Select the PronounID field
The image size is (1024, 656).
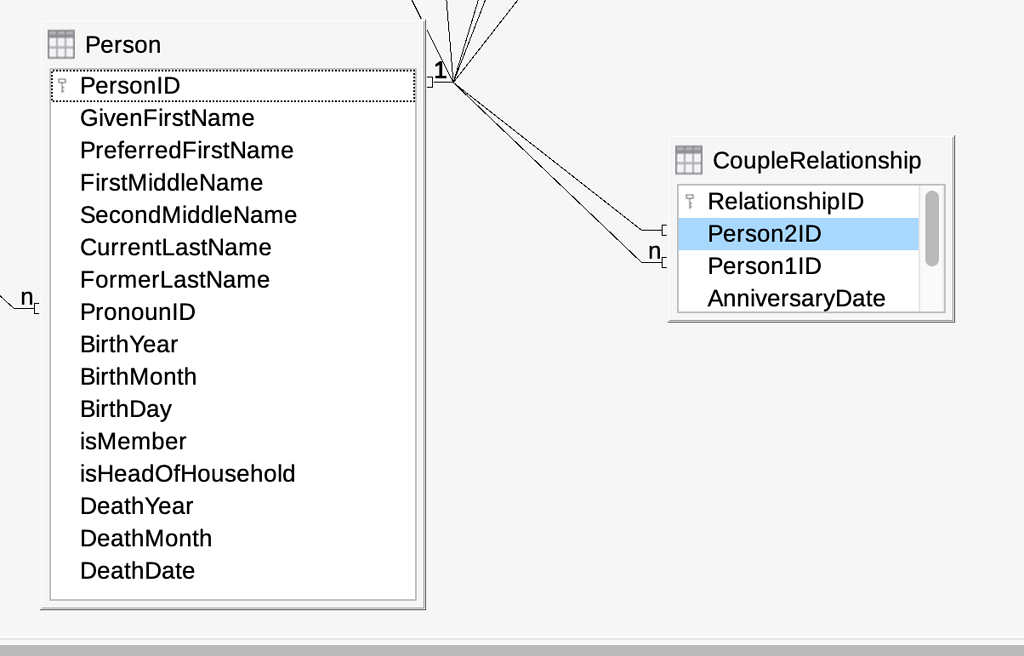coord(138,312)
